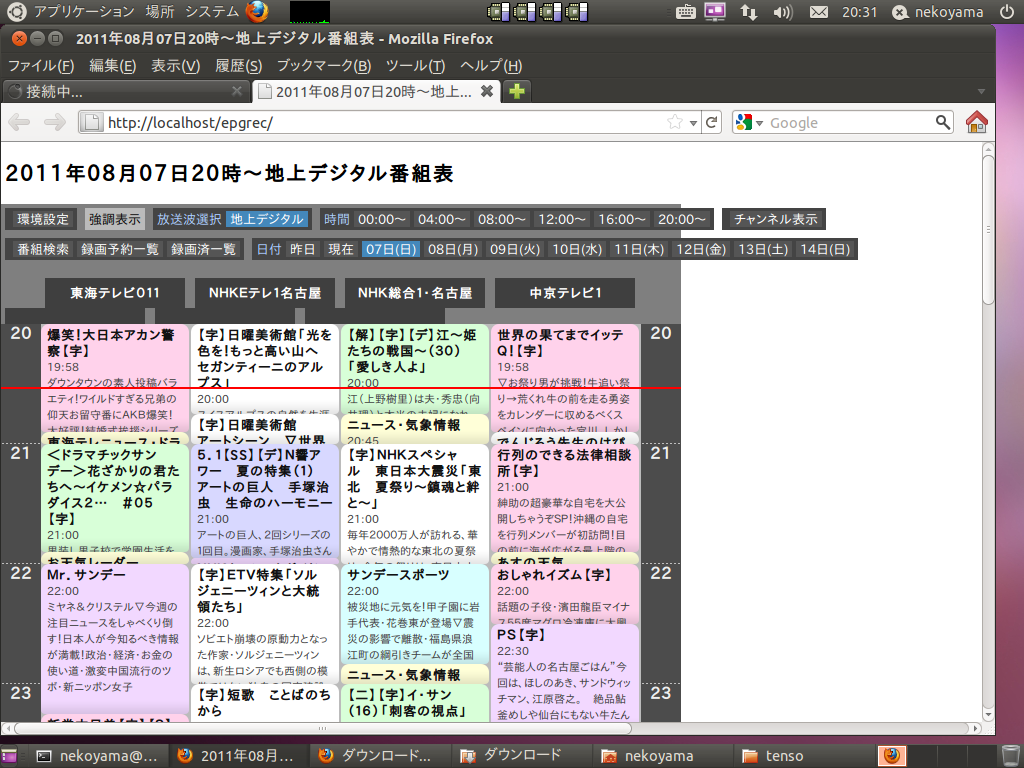The height and width of the screenshot is (768, 1024).
Task: Open a new tab with the plus icon
Action: (517, 91)
